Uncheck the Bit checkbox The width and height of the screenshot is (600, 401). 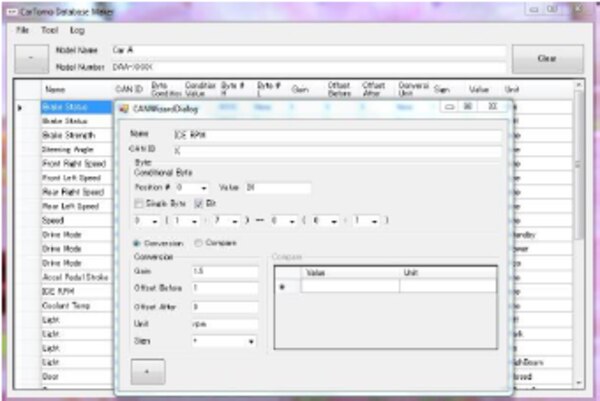point(198,204)
